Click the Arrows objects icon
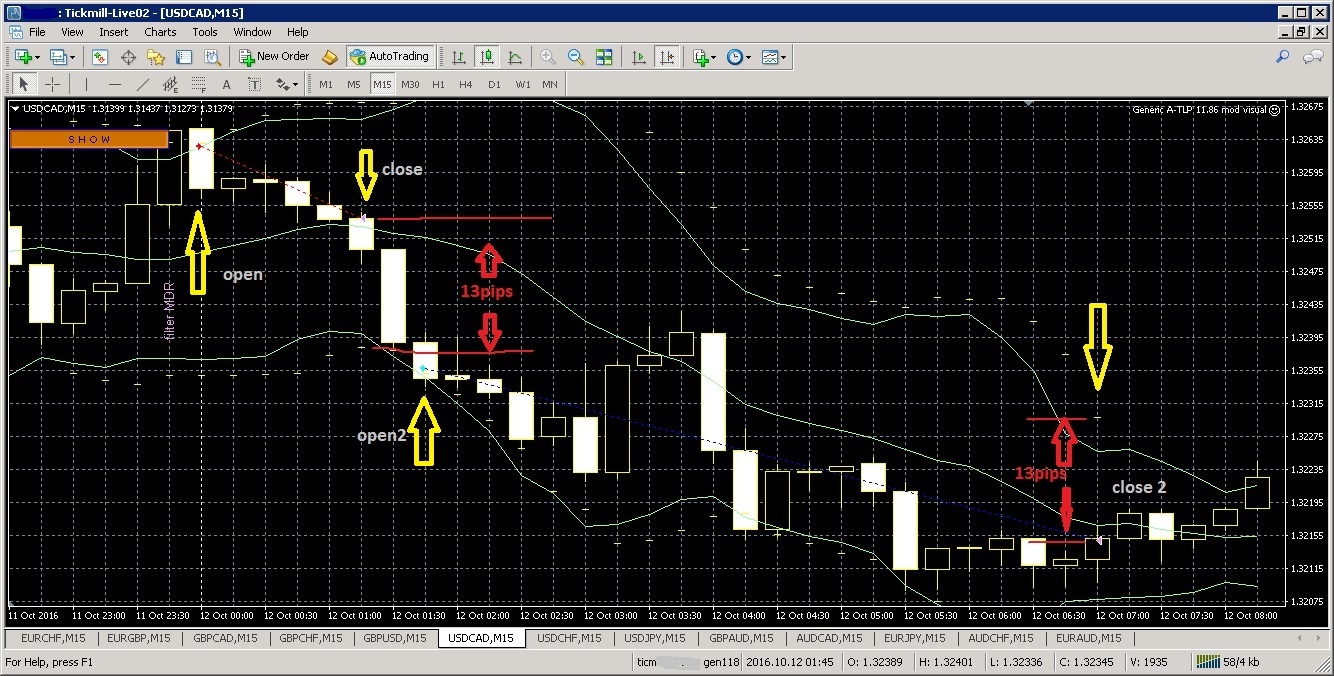The image size is (1334, 676). (x=282, y=84)
